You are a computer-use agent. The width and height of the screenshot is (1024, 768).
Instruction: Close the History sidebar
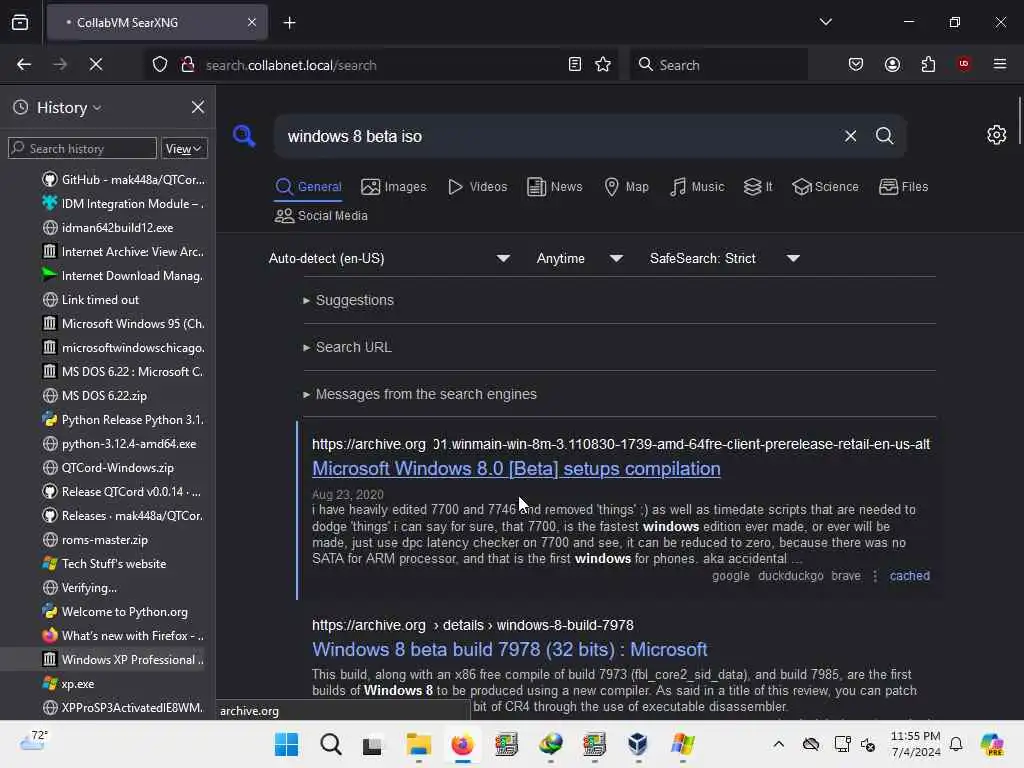(198, 107)
